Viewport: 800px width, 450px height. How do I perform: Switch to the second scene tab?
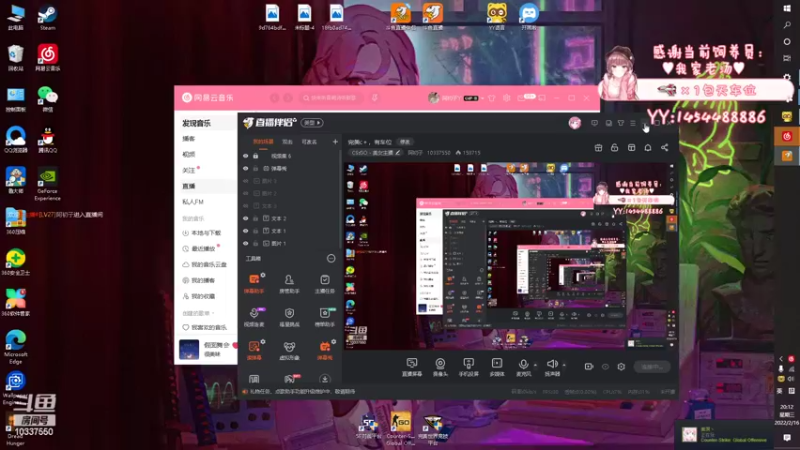point(287,141)
